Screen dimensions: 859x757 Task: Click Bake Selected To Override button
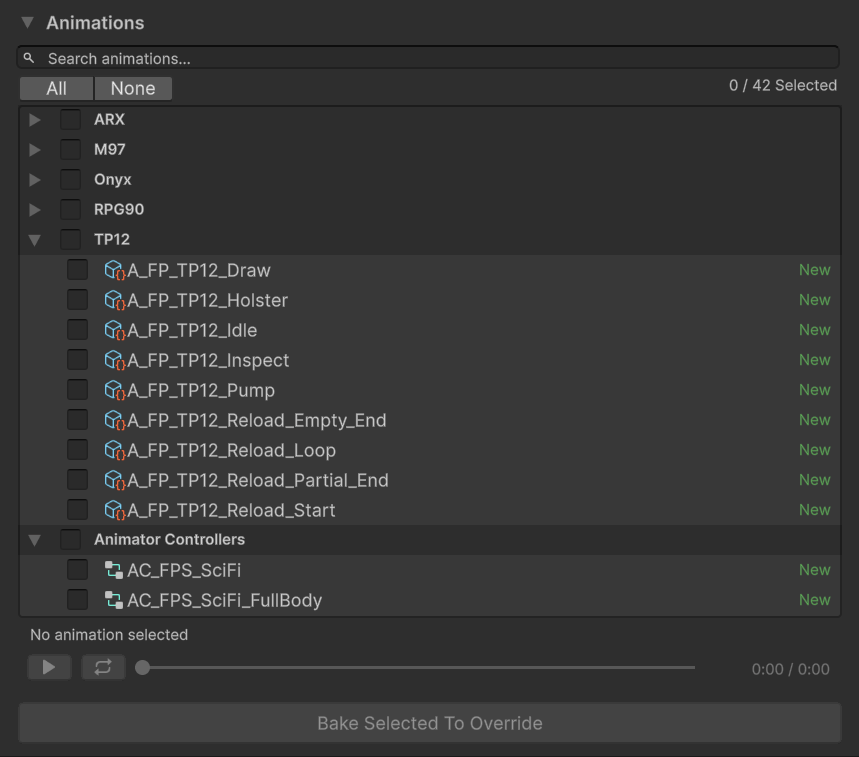430,723
